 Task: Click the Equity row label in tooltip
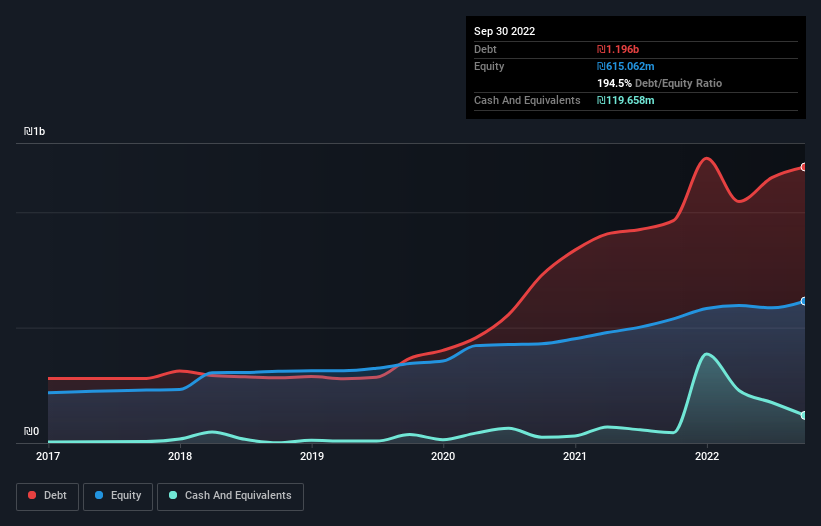coord(489,66)
